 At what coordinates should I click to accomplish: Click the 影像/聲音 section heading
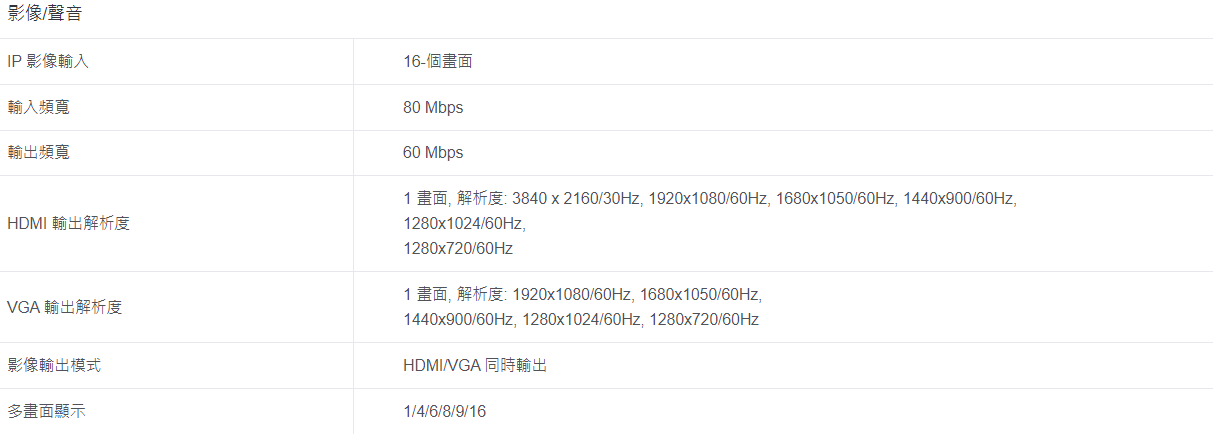[x=45, y=13]
